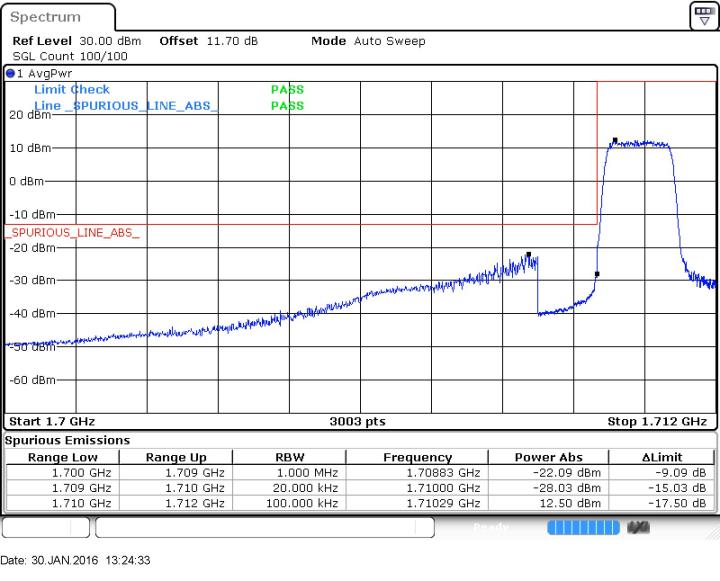Click the Spurious Emissions table title

(68, 440)
